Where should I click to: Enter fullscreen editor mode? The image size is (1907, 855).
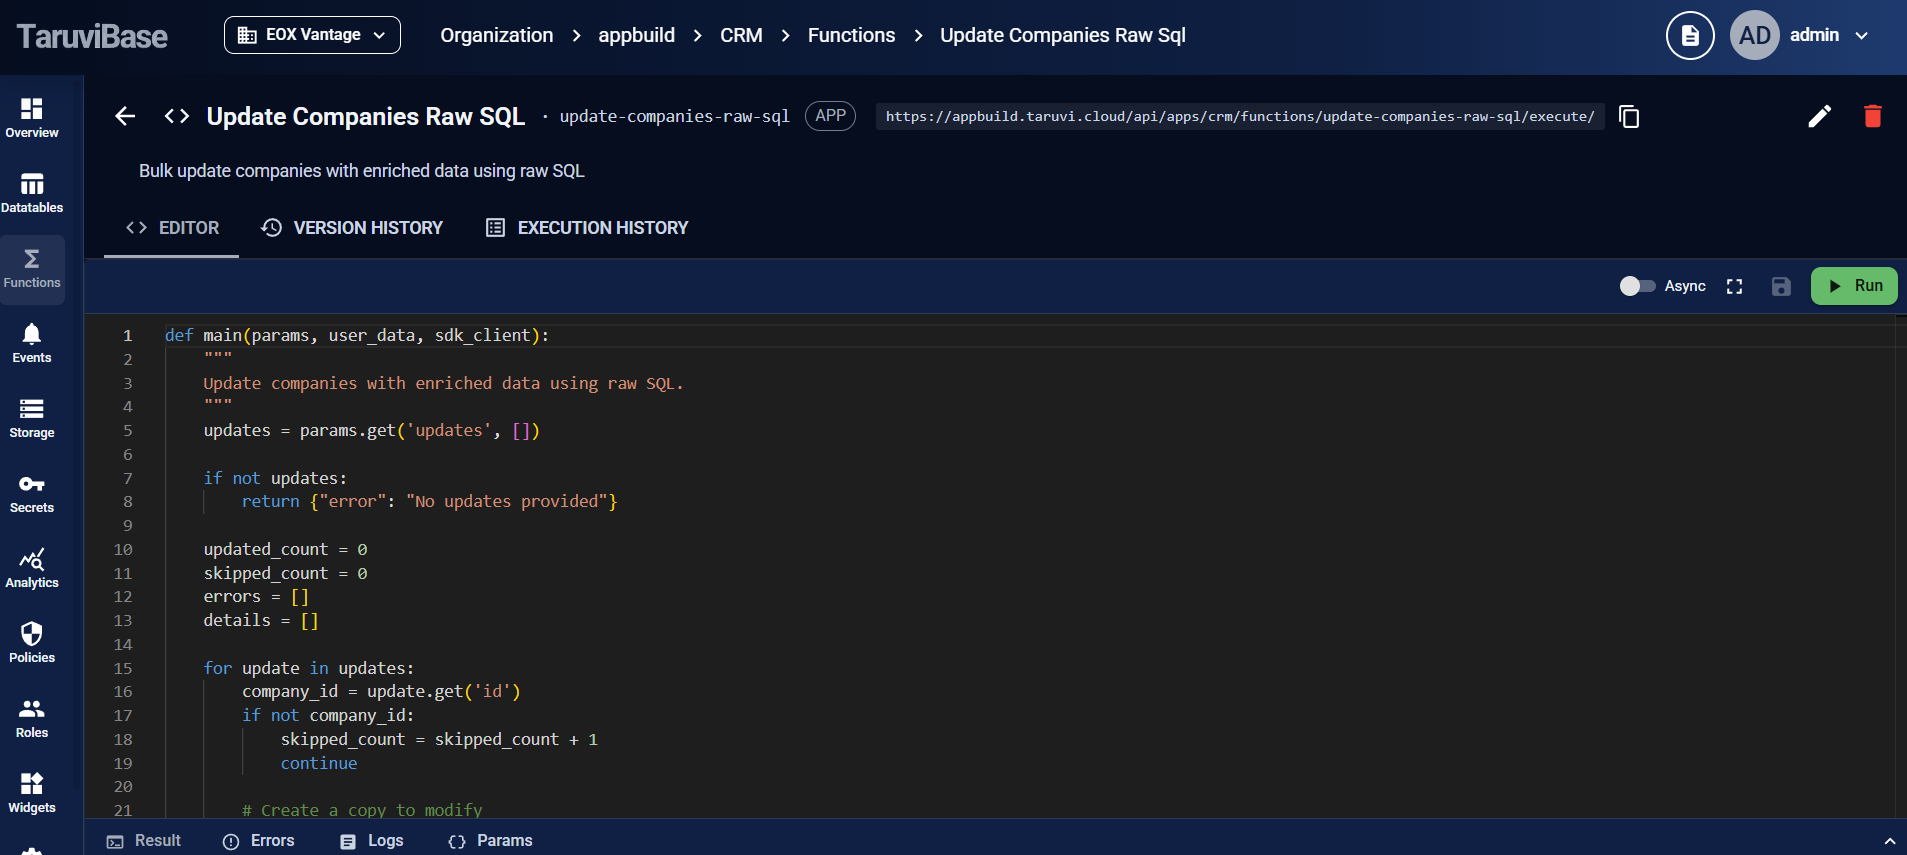point(1735,286)
